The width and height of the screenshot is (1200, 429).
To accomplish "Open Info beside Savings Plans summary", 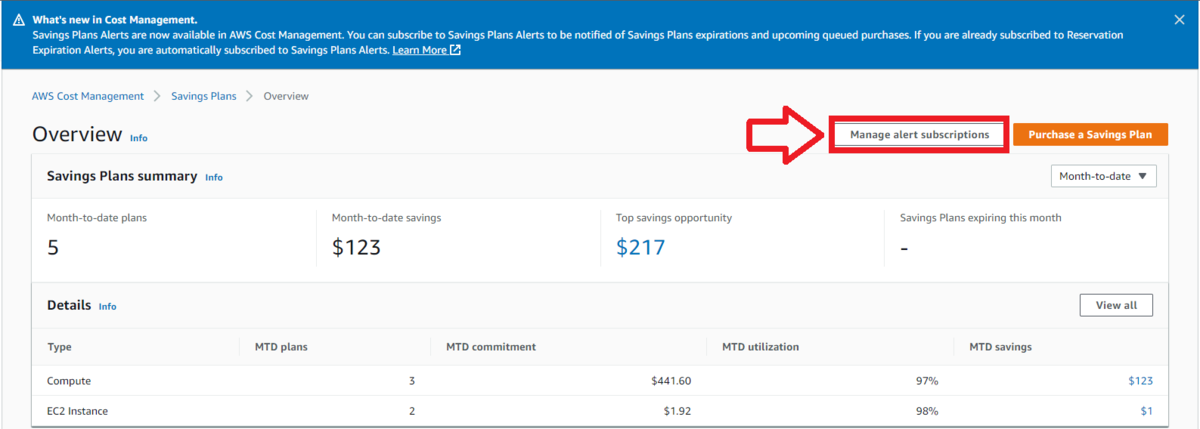I will pyautogui.click(x=214, y=177).
